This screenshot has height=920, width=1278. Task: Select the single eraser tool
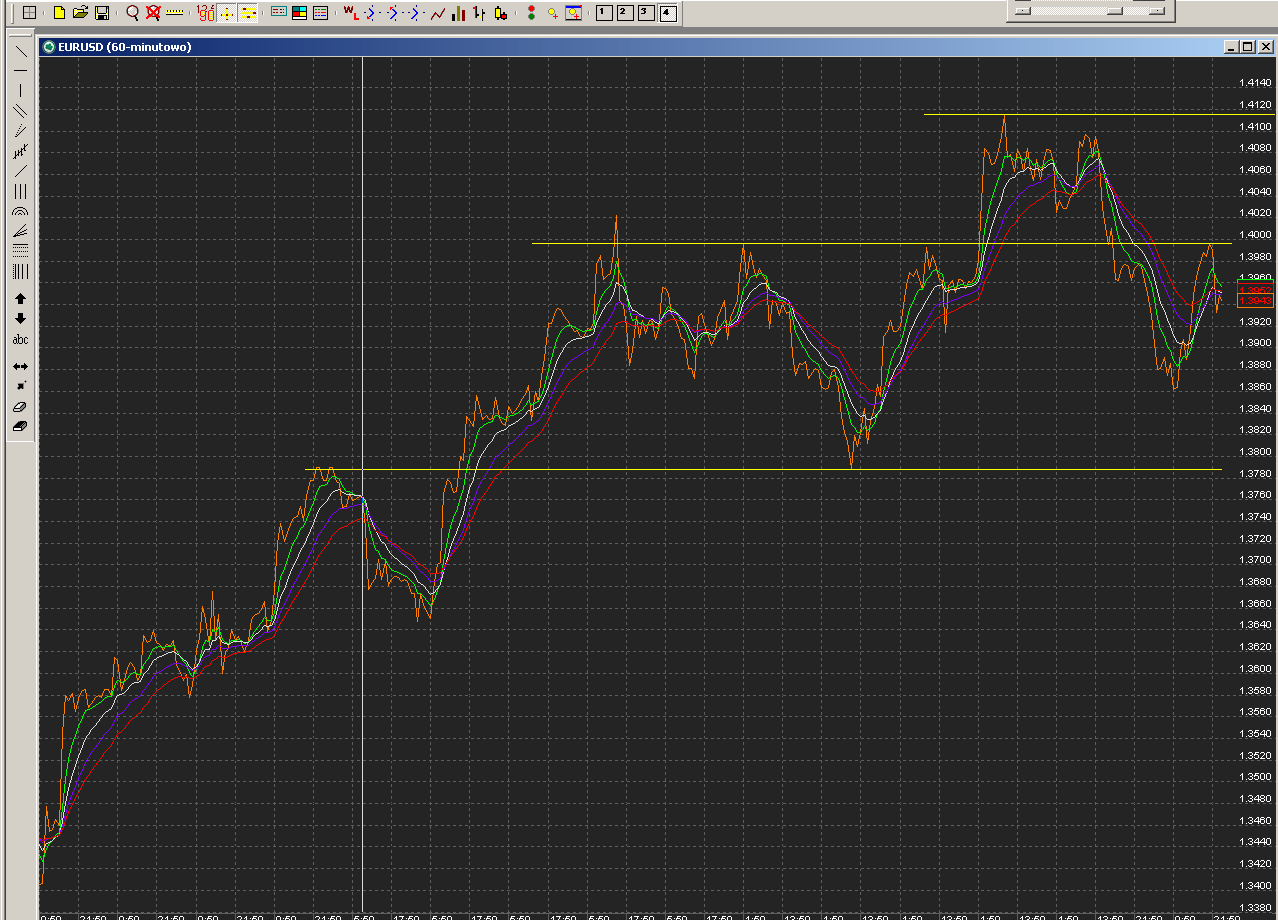[x=20, y=407]
